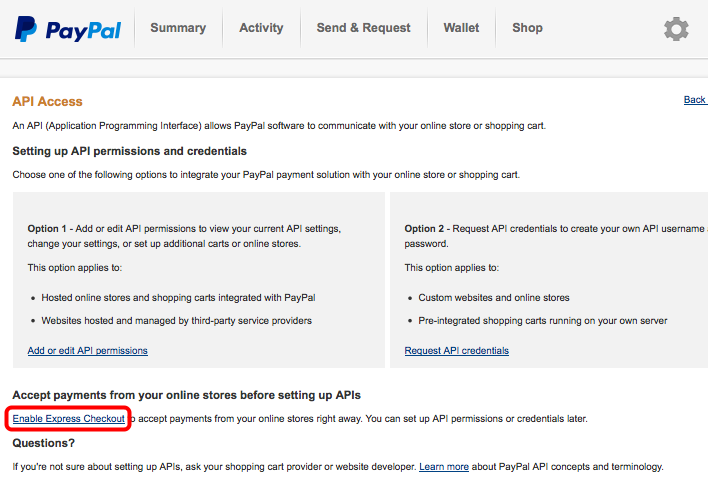
Task: Click the Back link
Action: pos(695,100)
